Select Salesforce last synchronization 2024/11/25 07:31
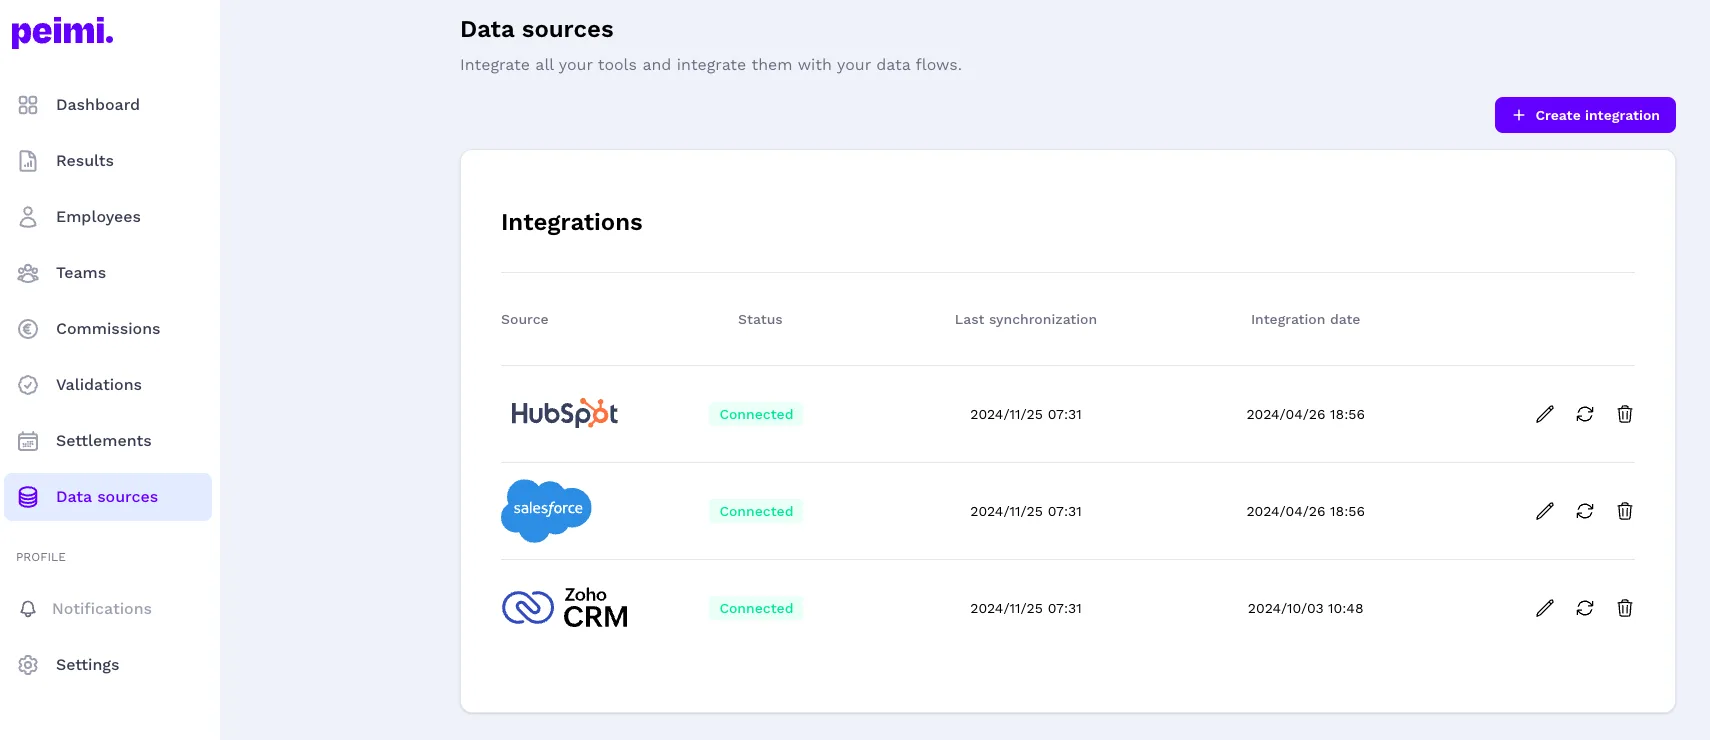1710x740 pixels. [1026, 511]
